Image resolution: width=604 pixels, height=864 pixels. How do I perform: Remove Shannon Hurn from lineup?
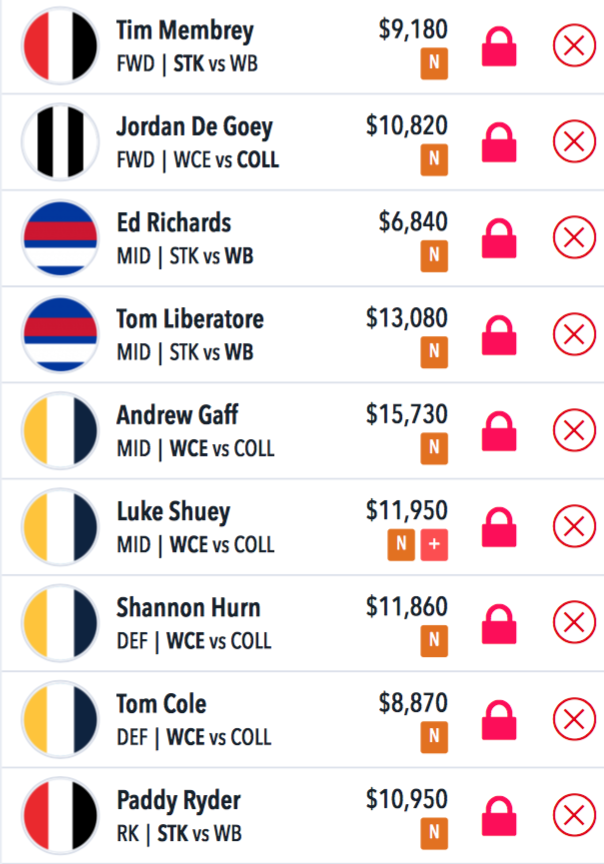point(574,622)
